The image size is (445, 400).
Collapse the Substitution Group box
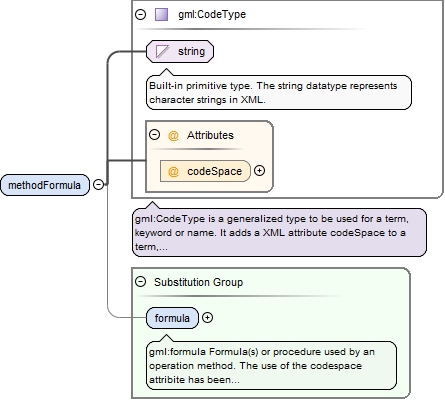[x=141, y=282]
